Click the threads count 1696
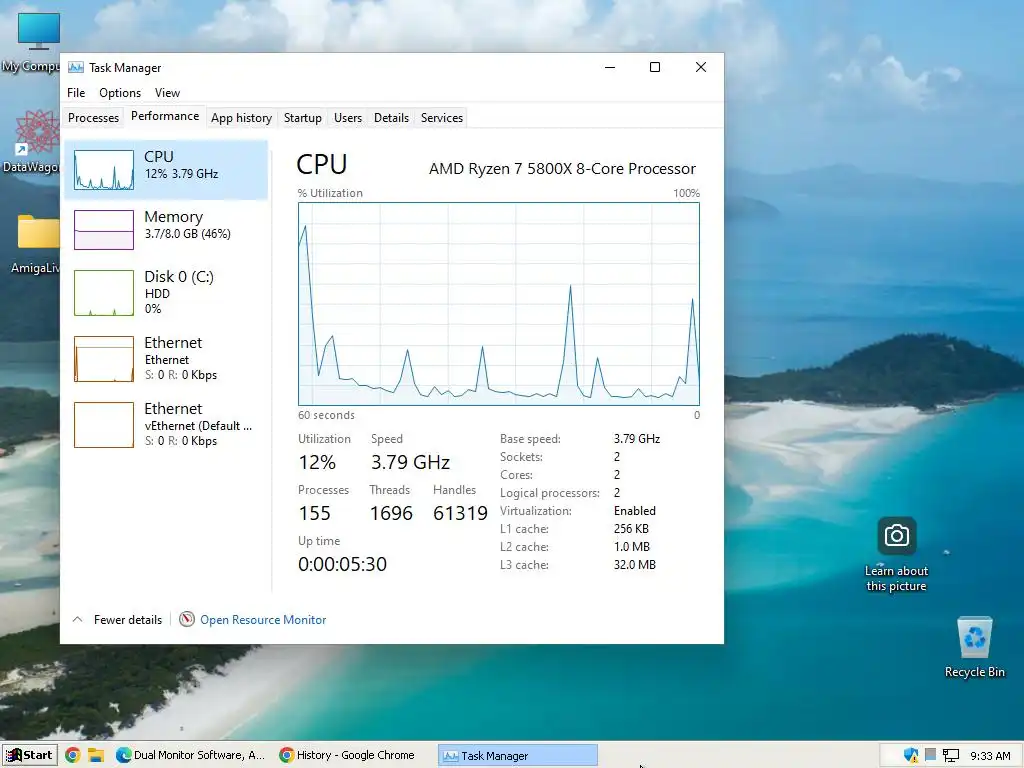 pyautogui.click(x=391, y=513)
